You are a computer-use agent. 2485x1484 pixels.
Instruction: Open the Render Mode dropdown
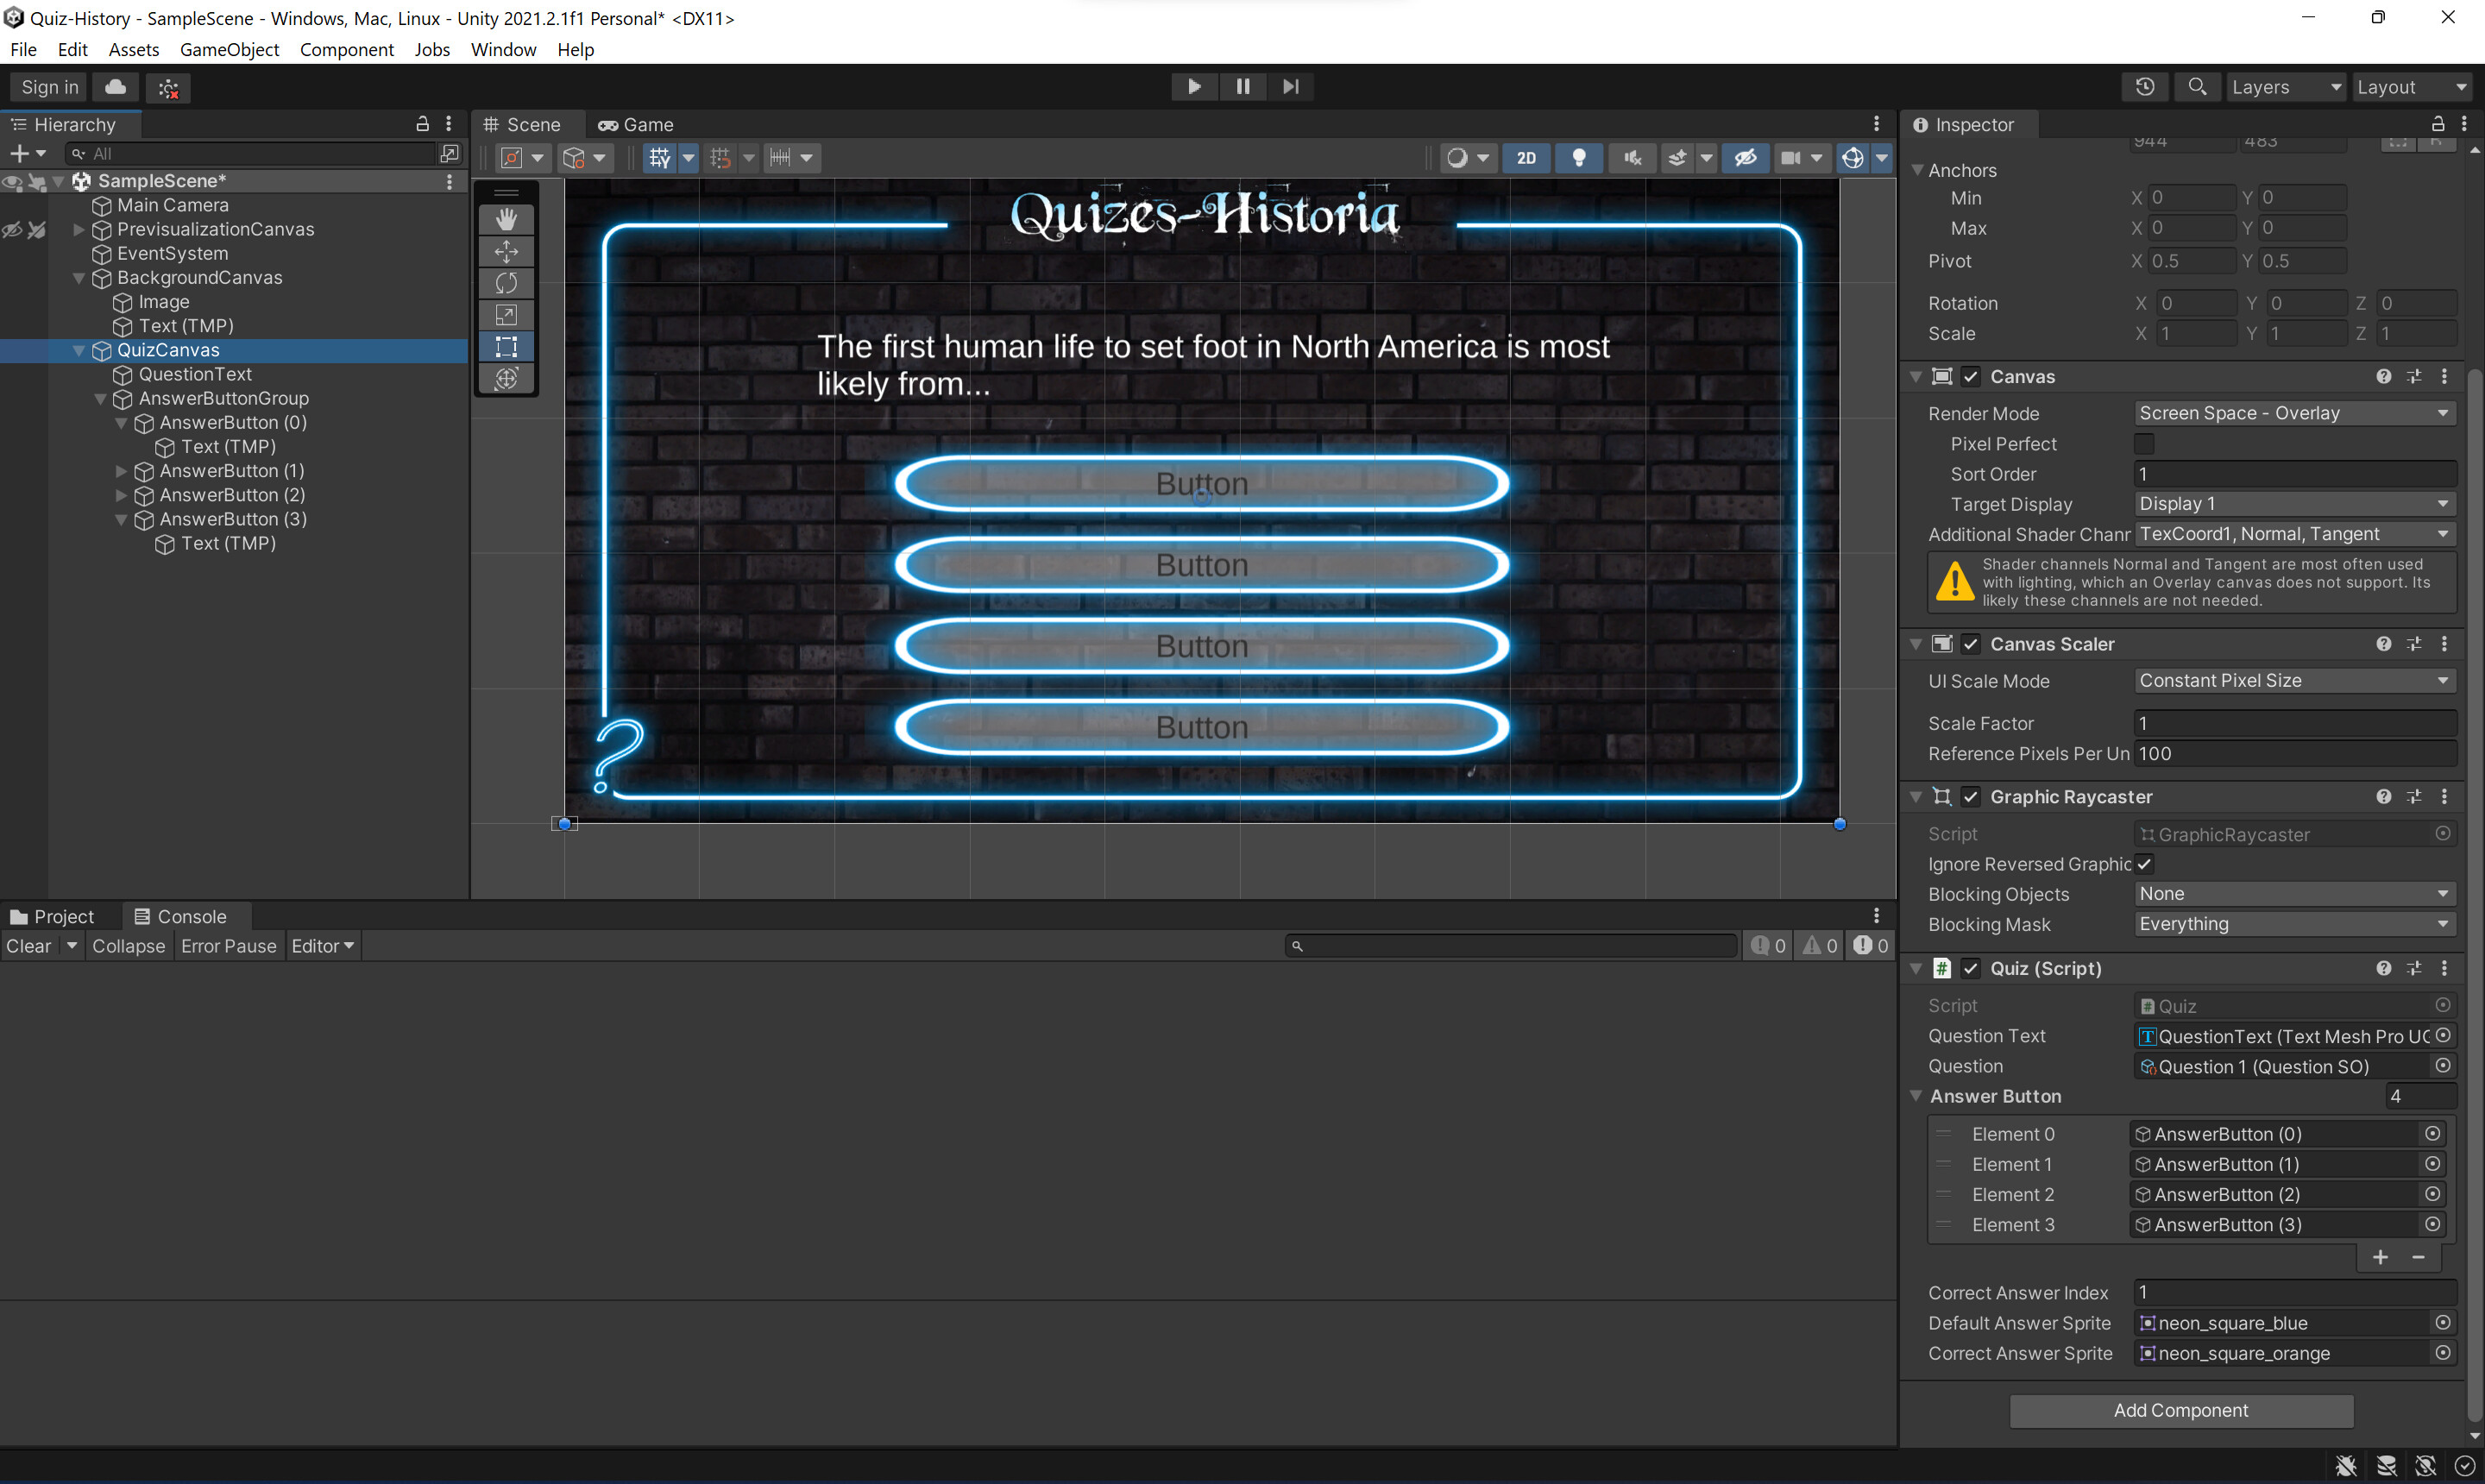coord(2293,413)
